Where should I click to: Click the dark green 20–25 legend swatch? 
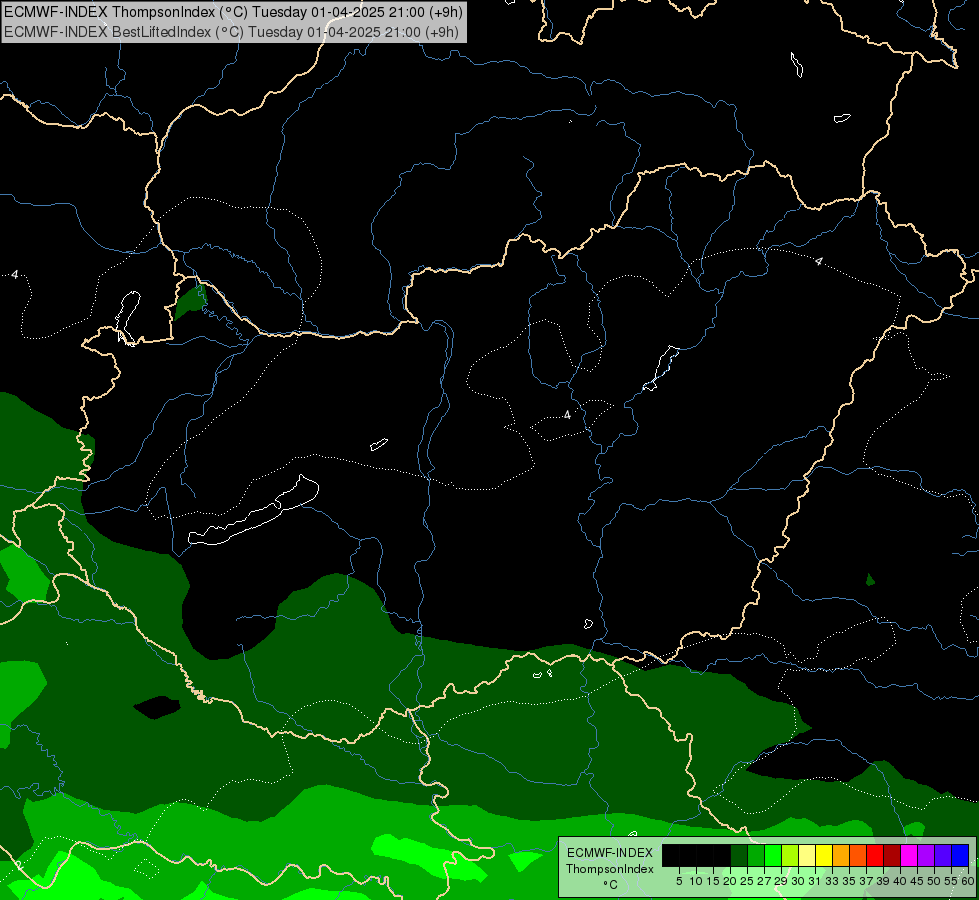click(x=739, y=855)
